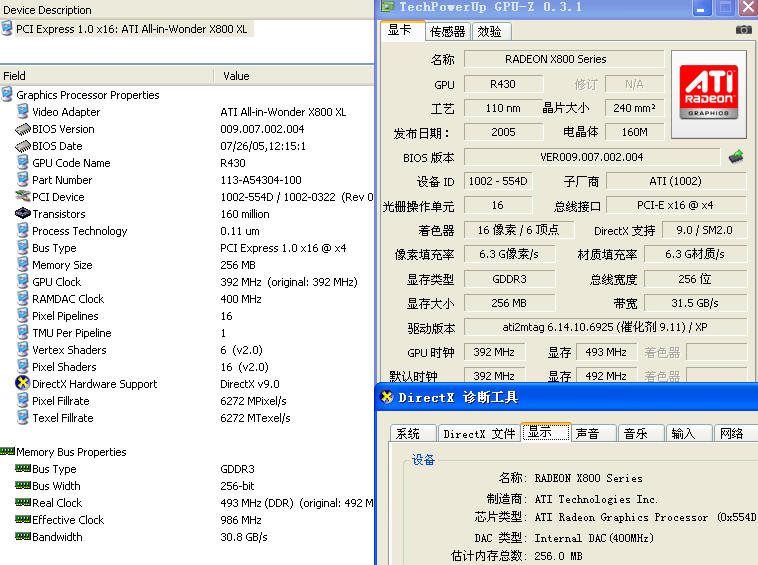758x565 pixels.
Task: Select the TMU Per Pipeline row
Action: [187, 333]
